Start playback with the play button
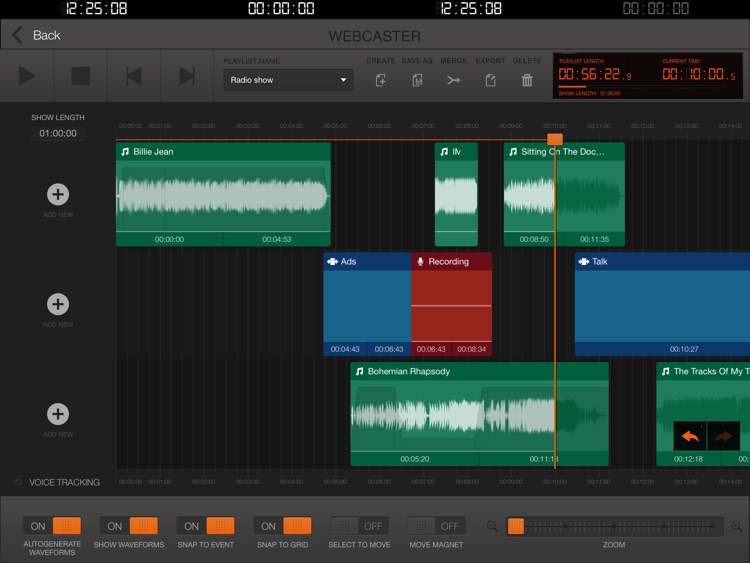 pos(27,76)
